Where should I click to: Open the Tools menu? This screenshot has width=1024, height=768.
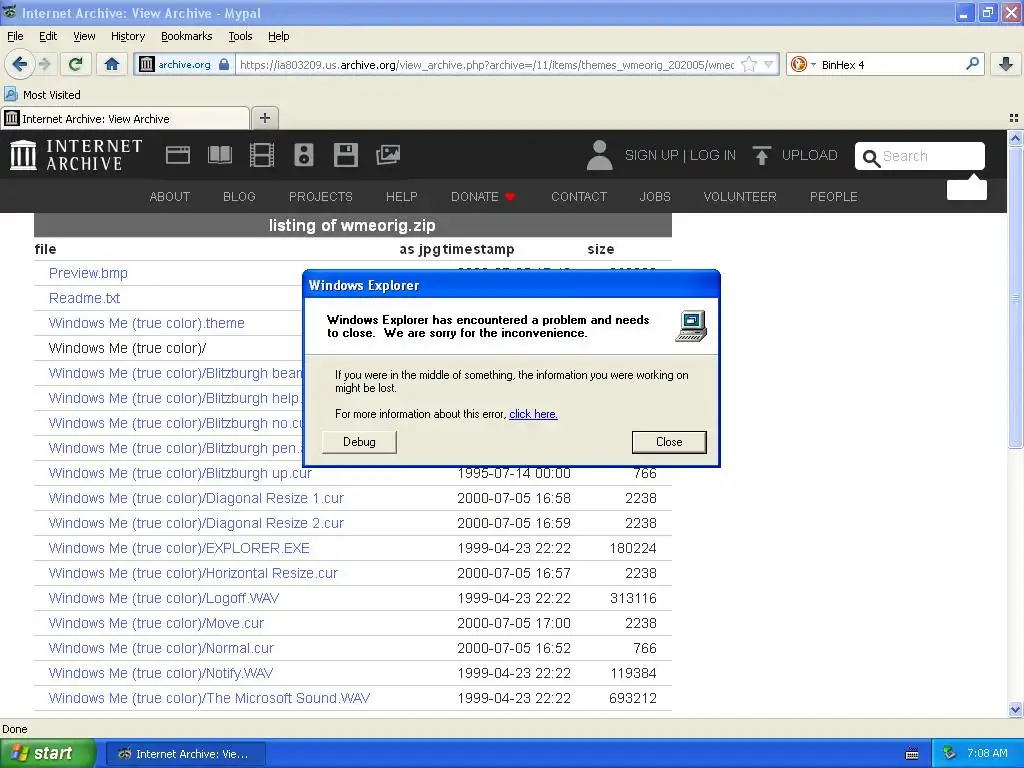(x=240, y=36)
